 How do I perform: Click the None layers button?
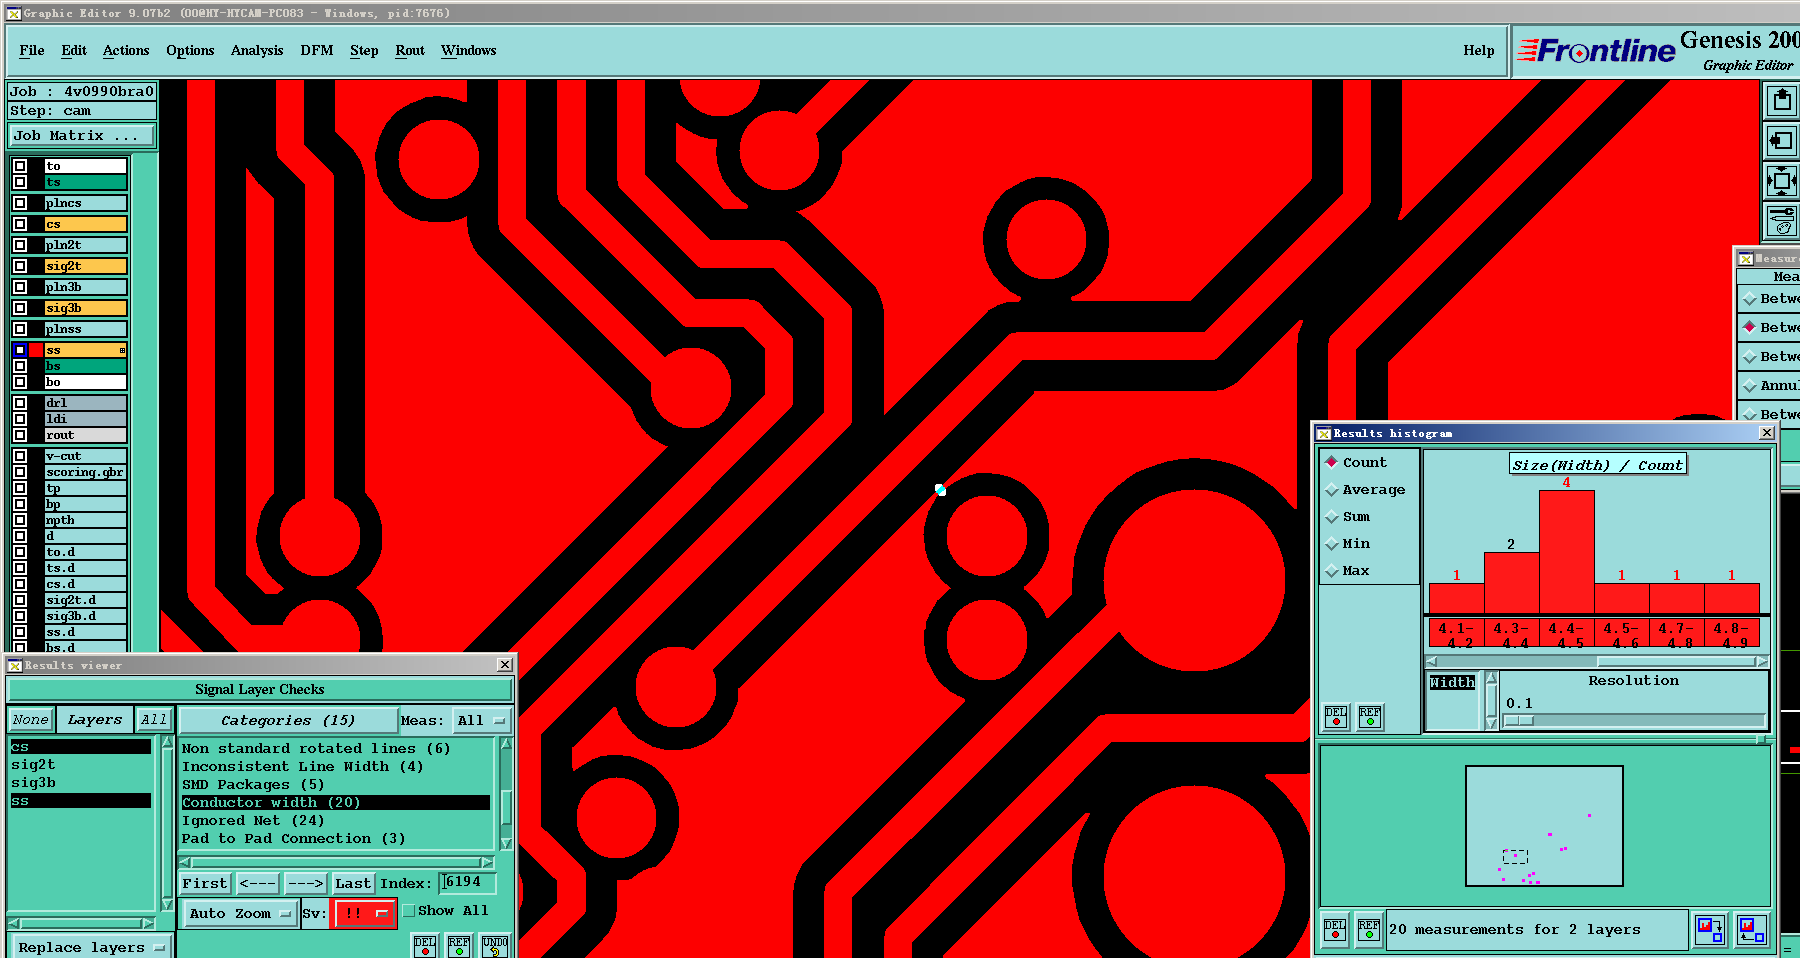pos(30,719)
